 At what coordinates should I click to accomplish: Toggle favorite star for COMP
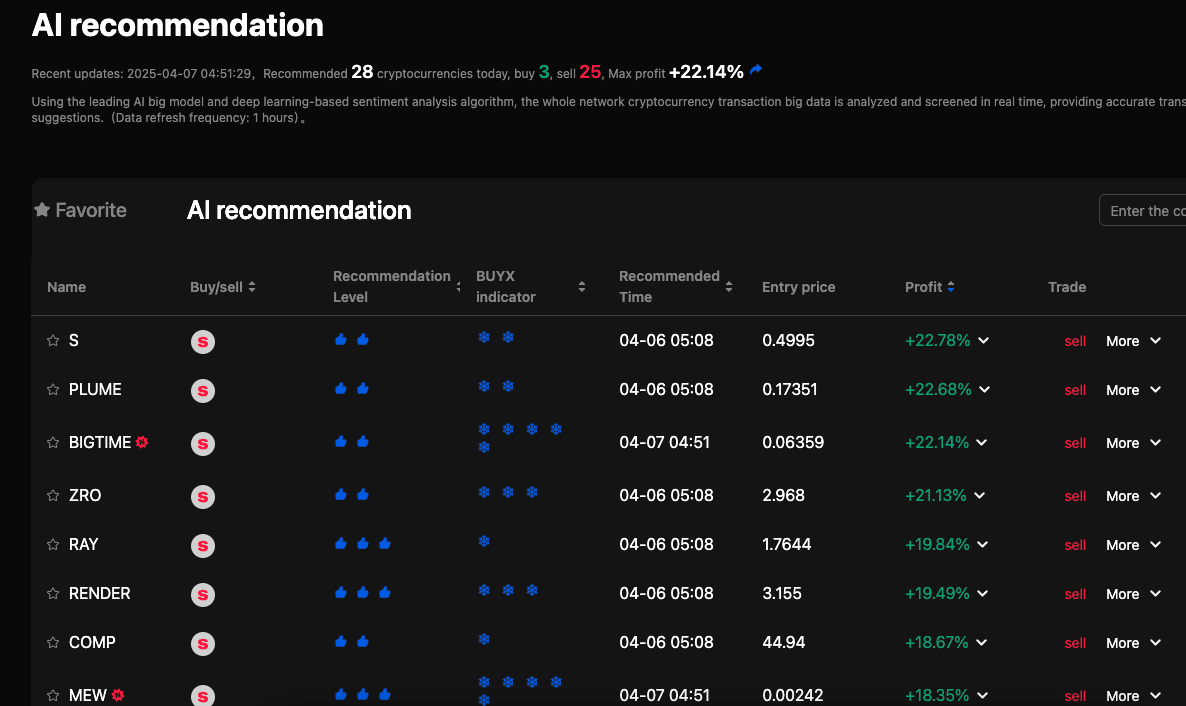pyautogui.click(x=53, y=643)
